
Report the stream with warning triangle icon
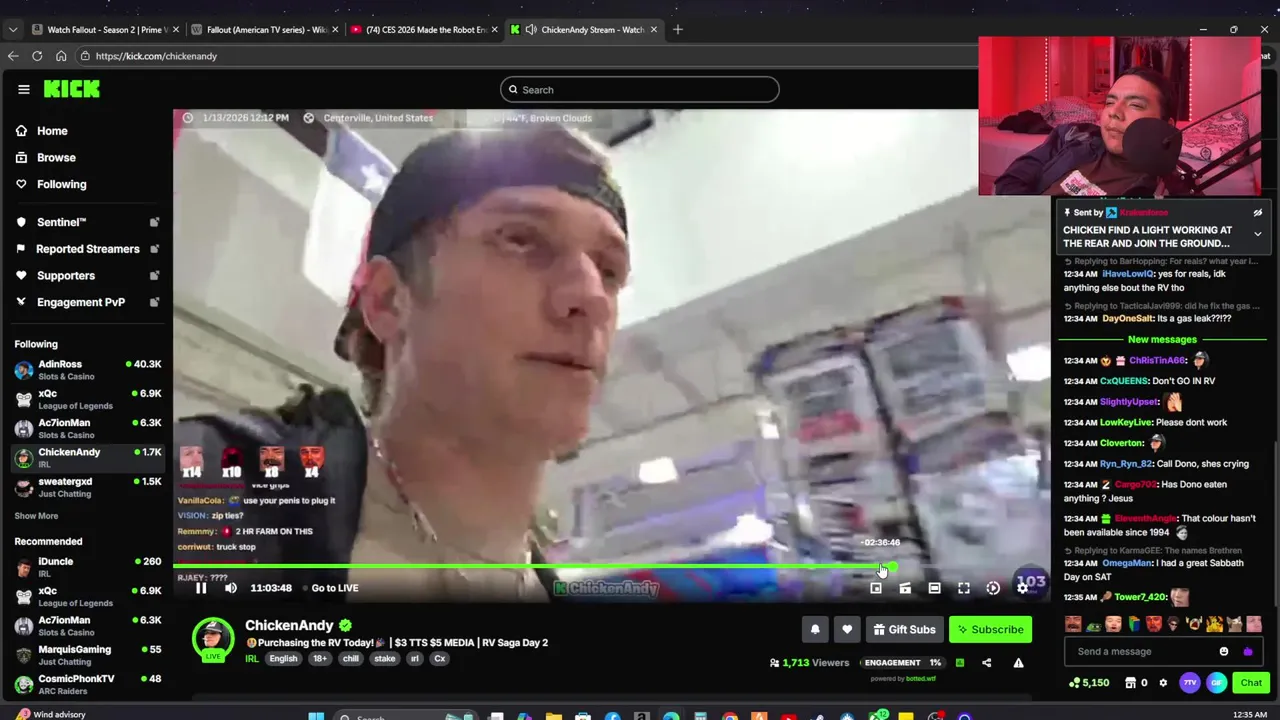(x=1018, y=662)
